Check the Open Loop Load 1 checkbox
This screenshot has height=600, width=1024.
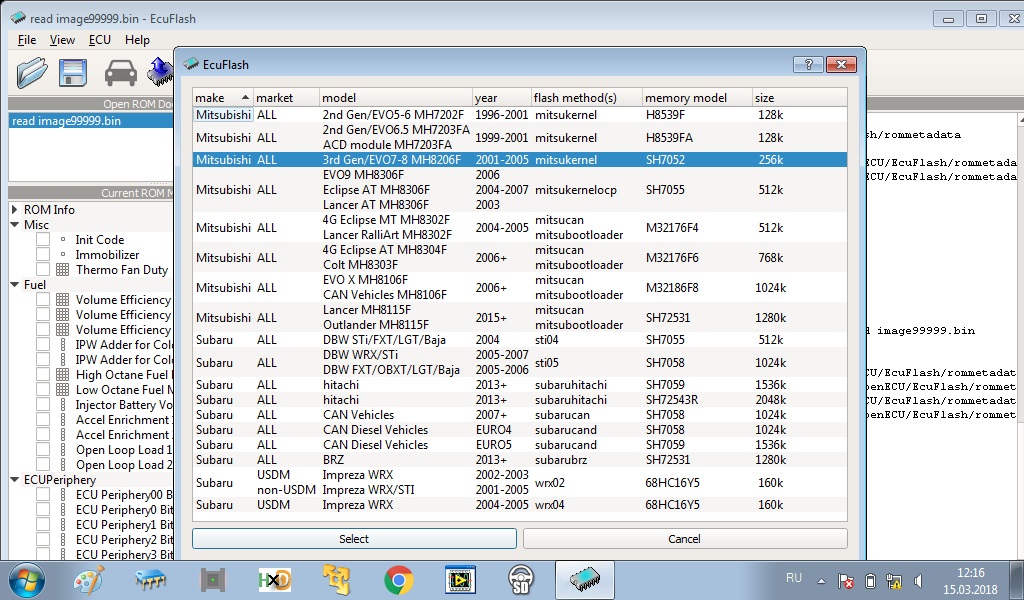pyautogui.click(x=43, y=450)
